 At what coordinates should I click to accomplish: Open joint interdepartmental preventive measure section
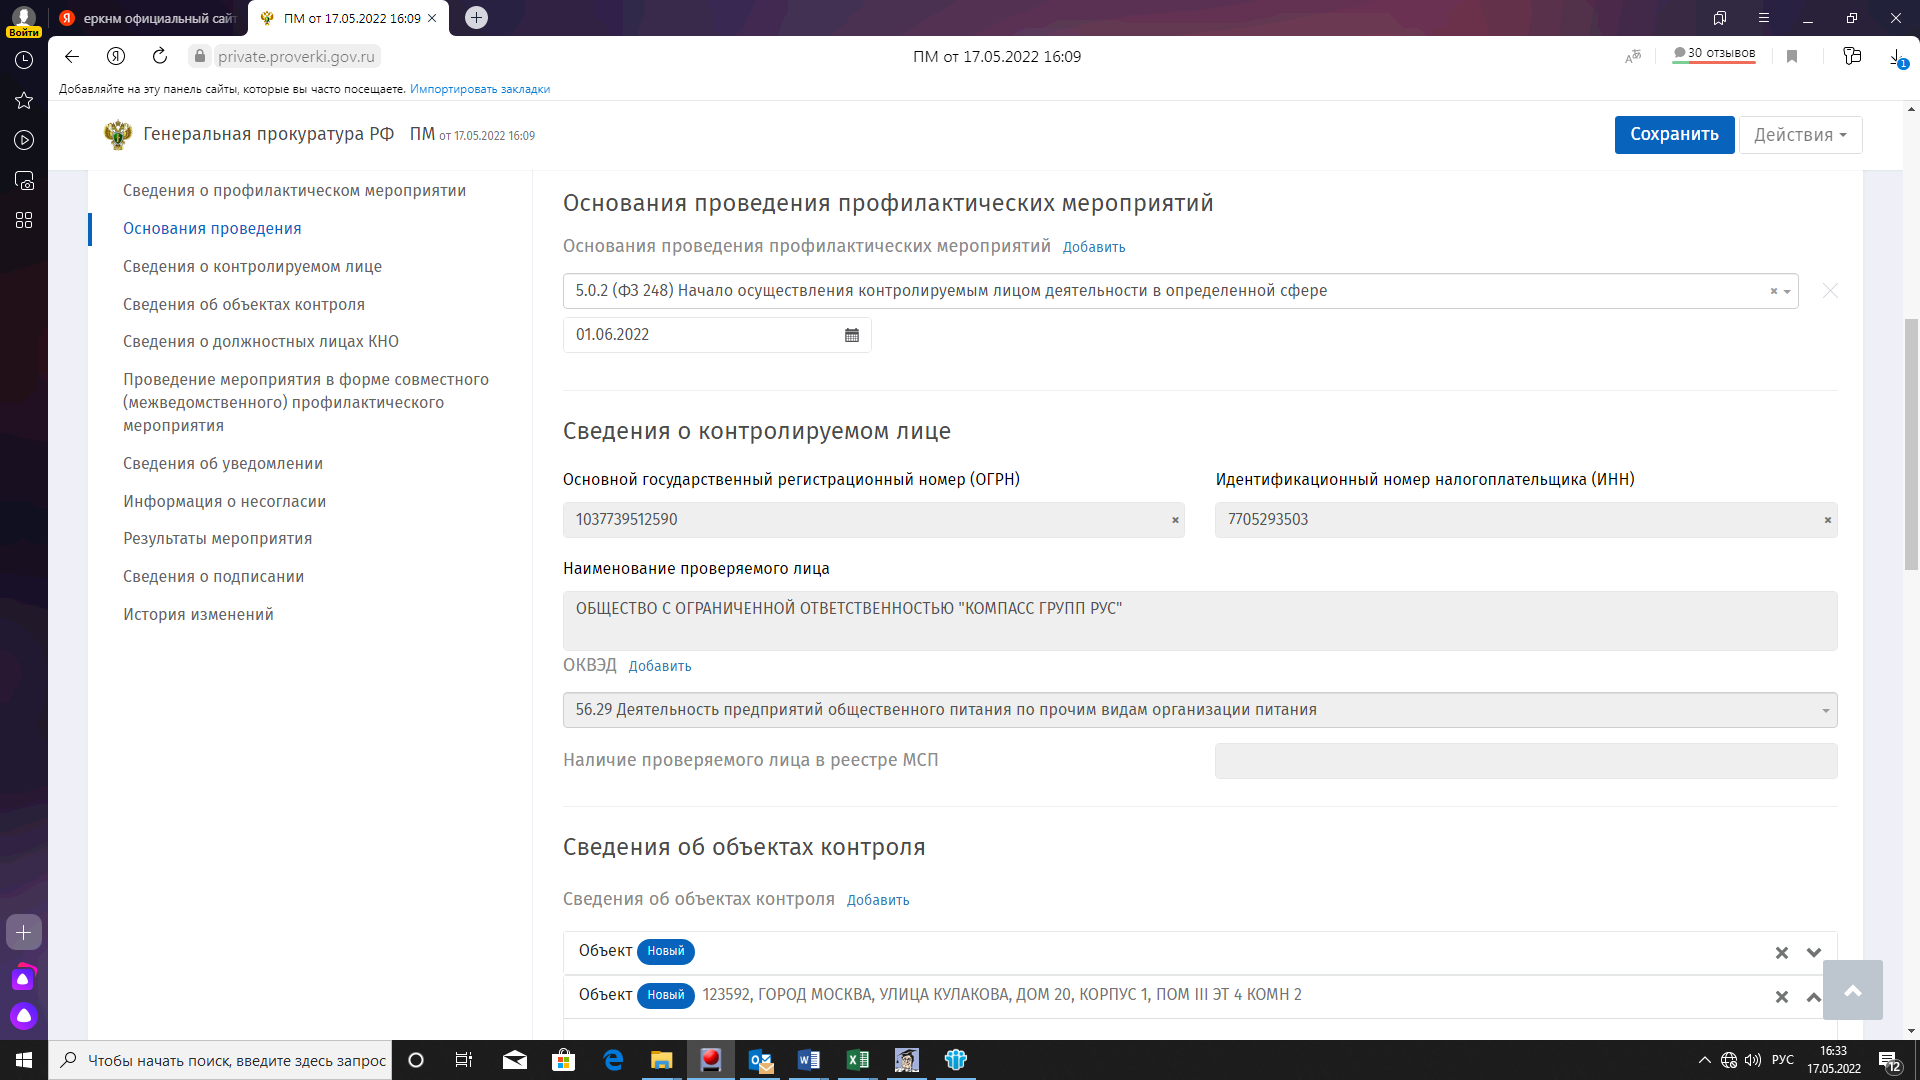click(x=306, y=403)
